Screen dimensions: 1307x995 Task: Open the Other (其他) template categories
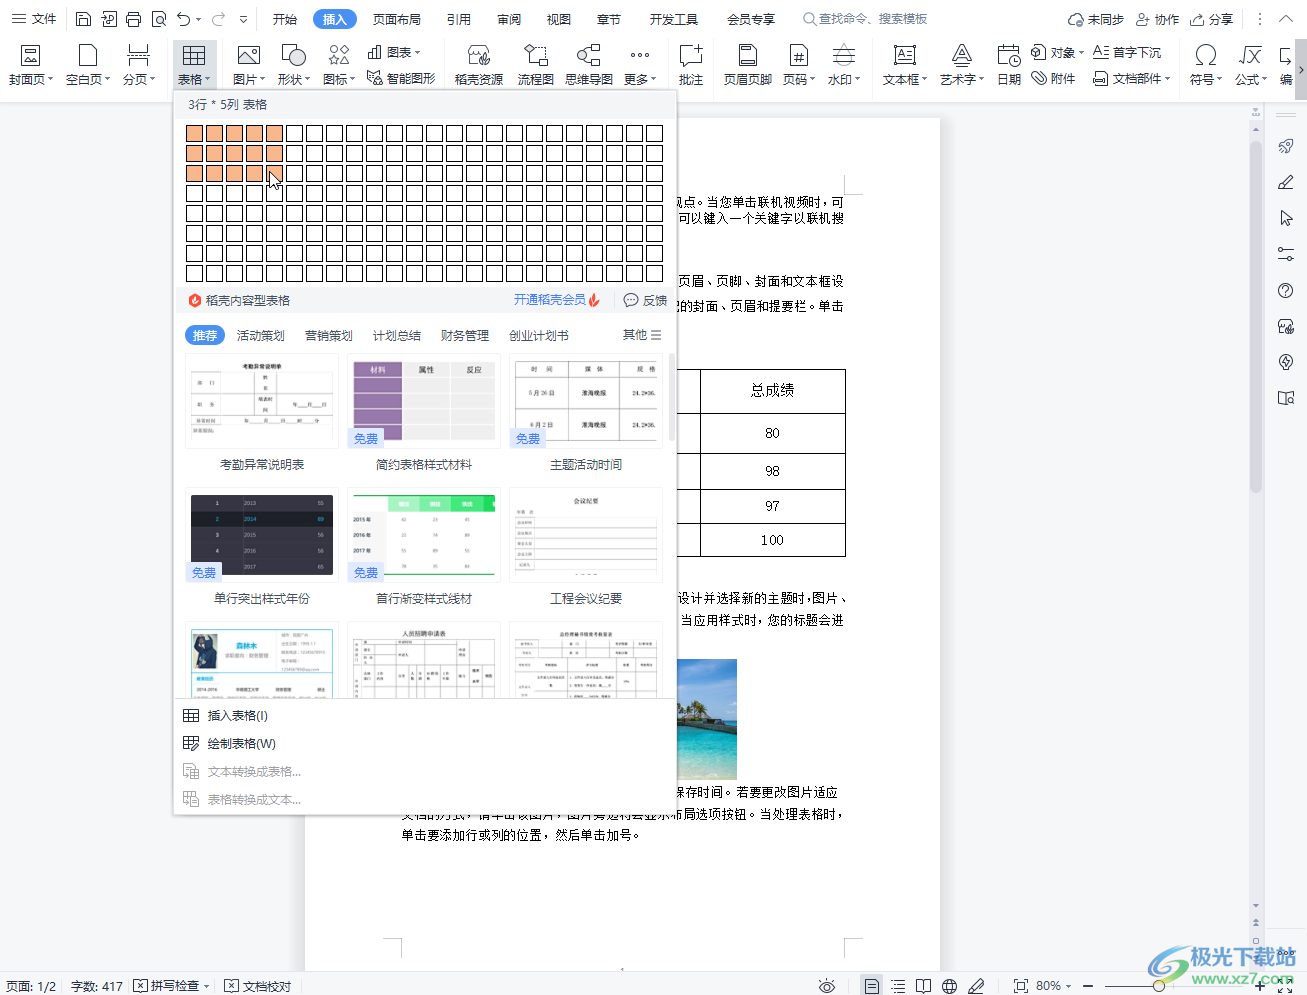(642, 335)
